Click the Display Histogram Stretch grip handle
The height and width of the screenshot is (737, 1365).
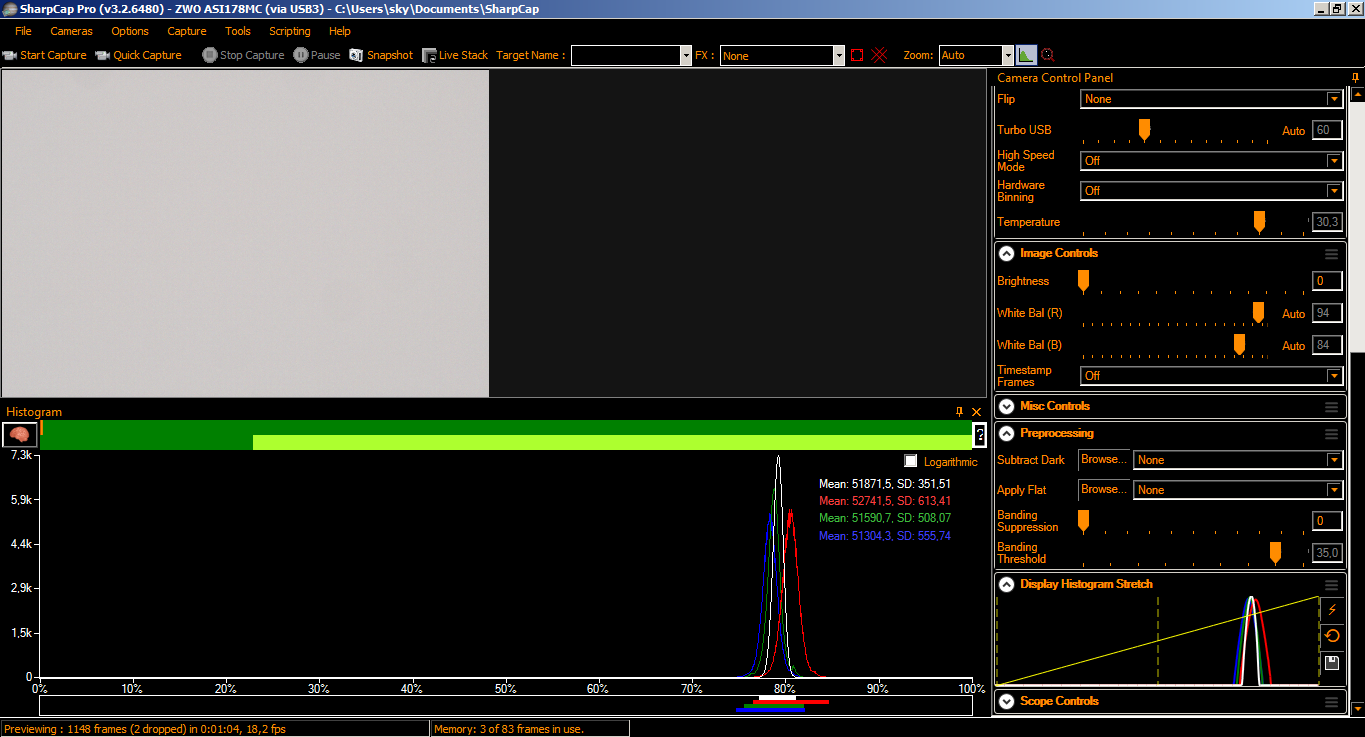click(1331, 585)
